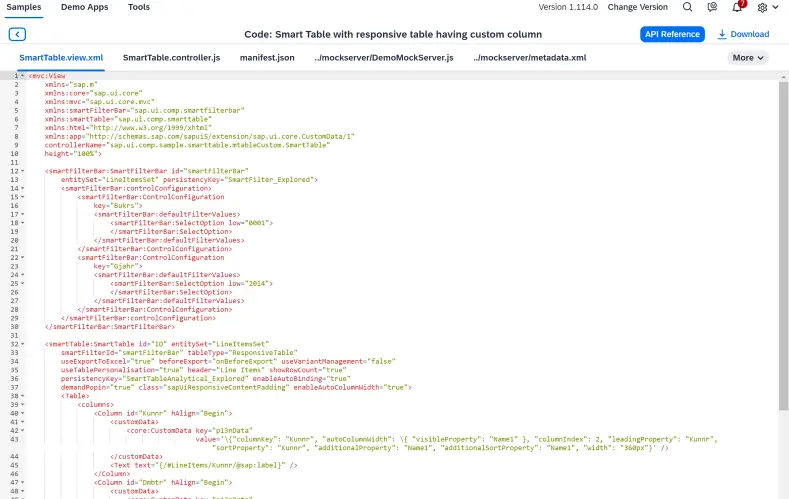This screenshot has width=789, height=499.
Task: Open notifications bell icon
Action: pyautogui.click(x=737, y=7)
